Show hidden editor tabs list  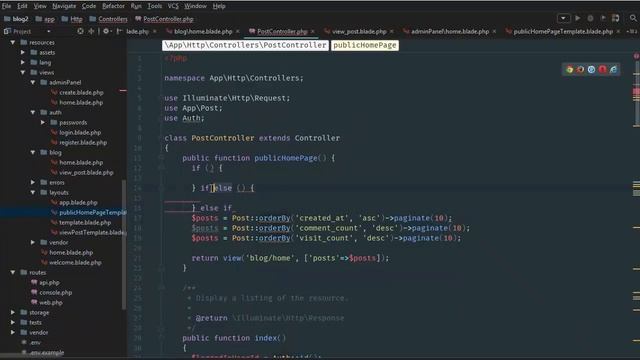(x=632, y=31)
